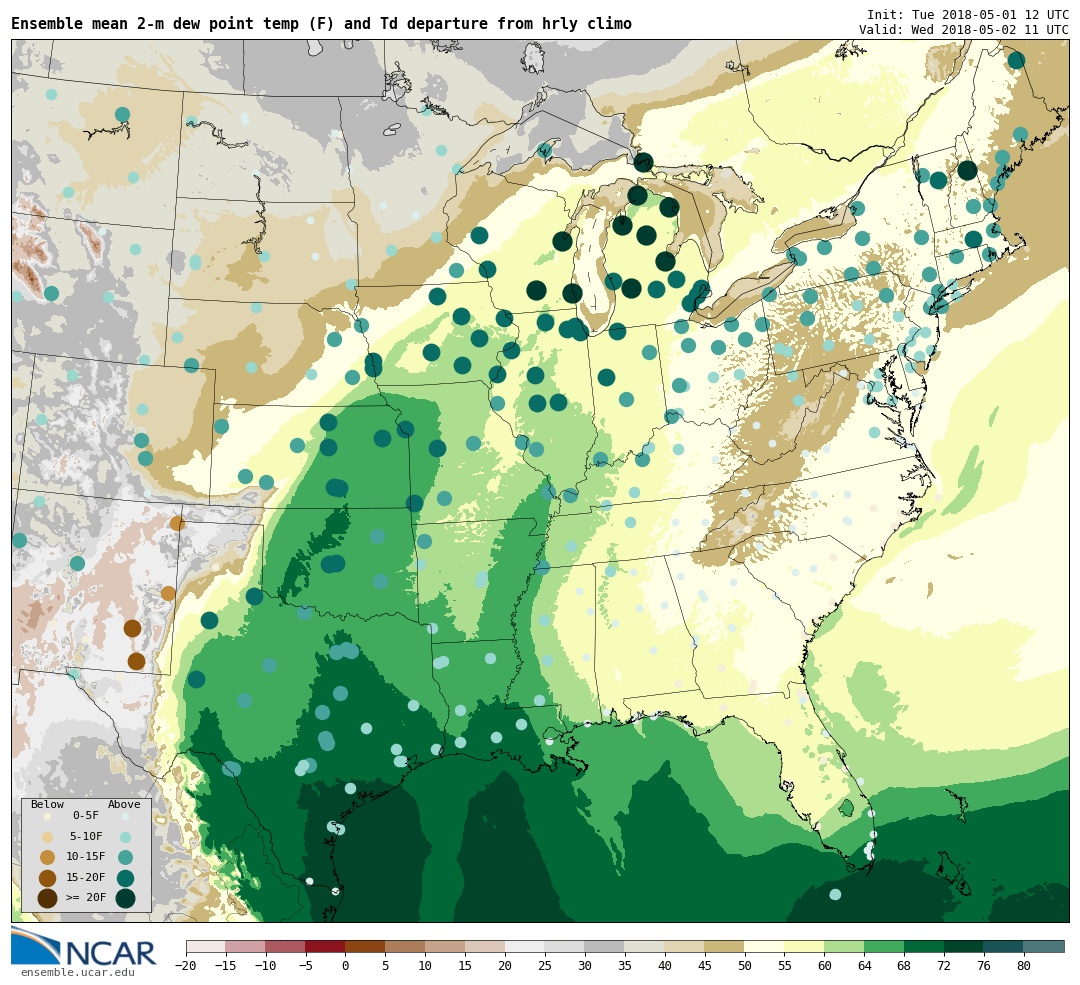Pick the colorbar swatch between 35 and 40
This screenshot has width=1080, height=985.
point(645,946)
